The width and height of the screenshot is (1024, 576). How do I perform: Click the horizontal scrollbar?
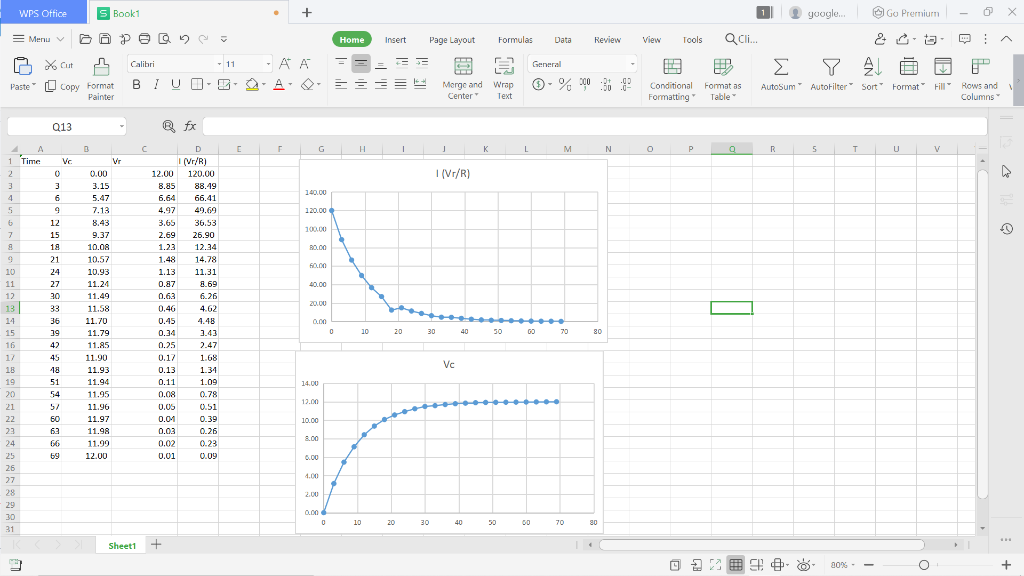(x=761, y=545)
